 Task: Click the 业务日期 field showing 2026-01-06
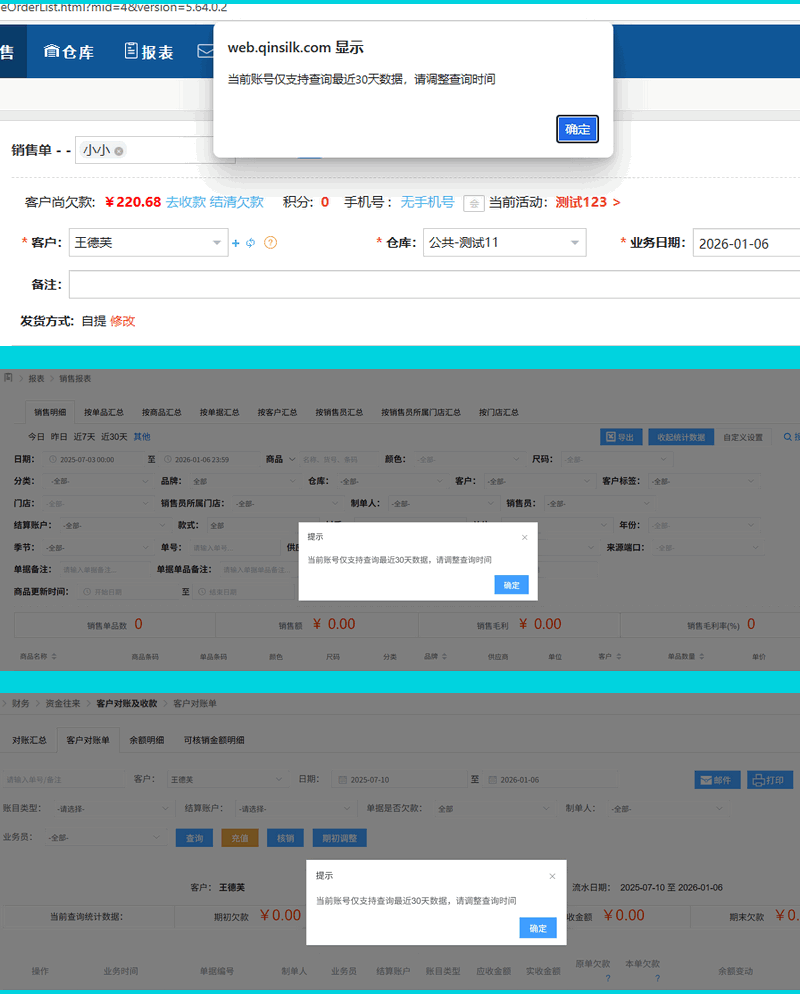[745, 243]
